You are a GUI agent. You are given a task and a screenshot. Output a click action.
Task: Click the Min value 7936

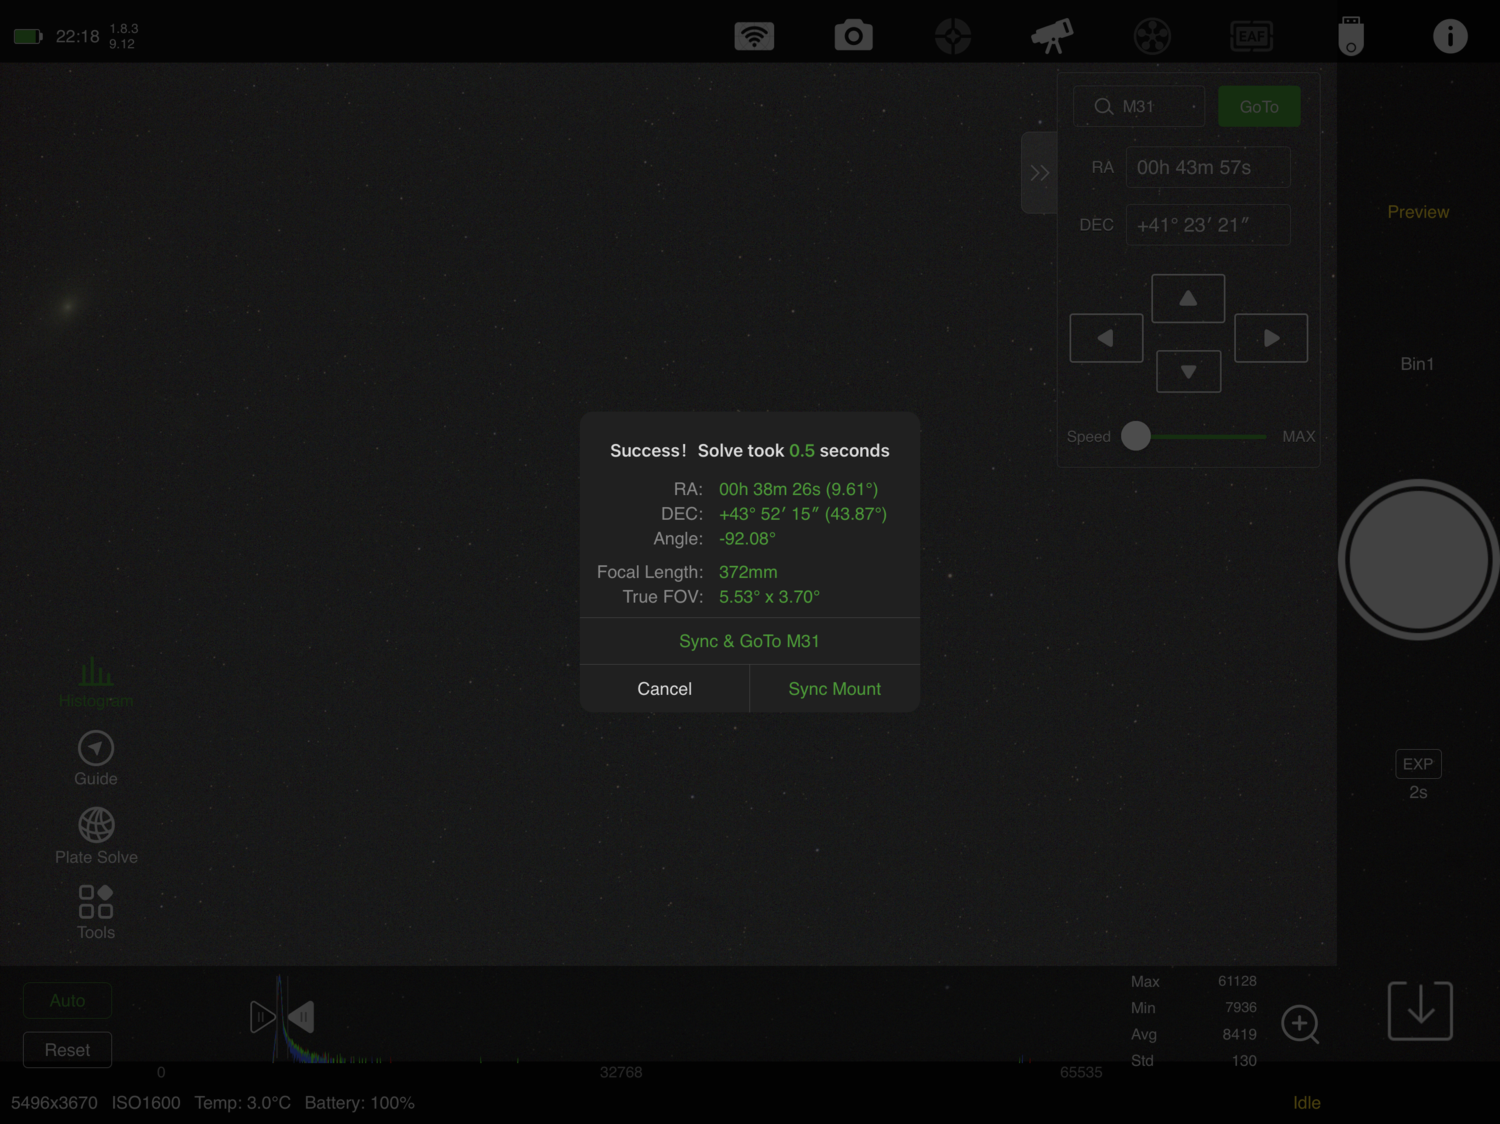1240,1007
